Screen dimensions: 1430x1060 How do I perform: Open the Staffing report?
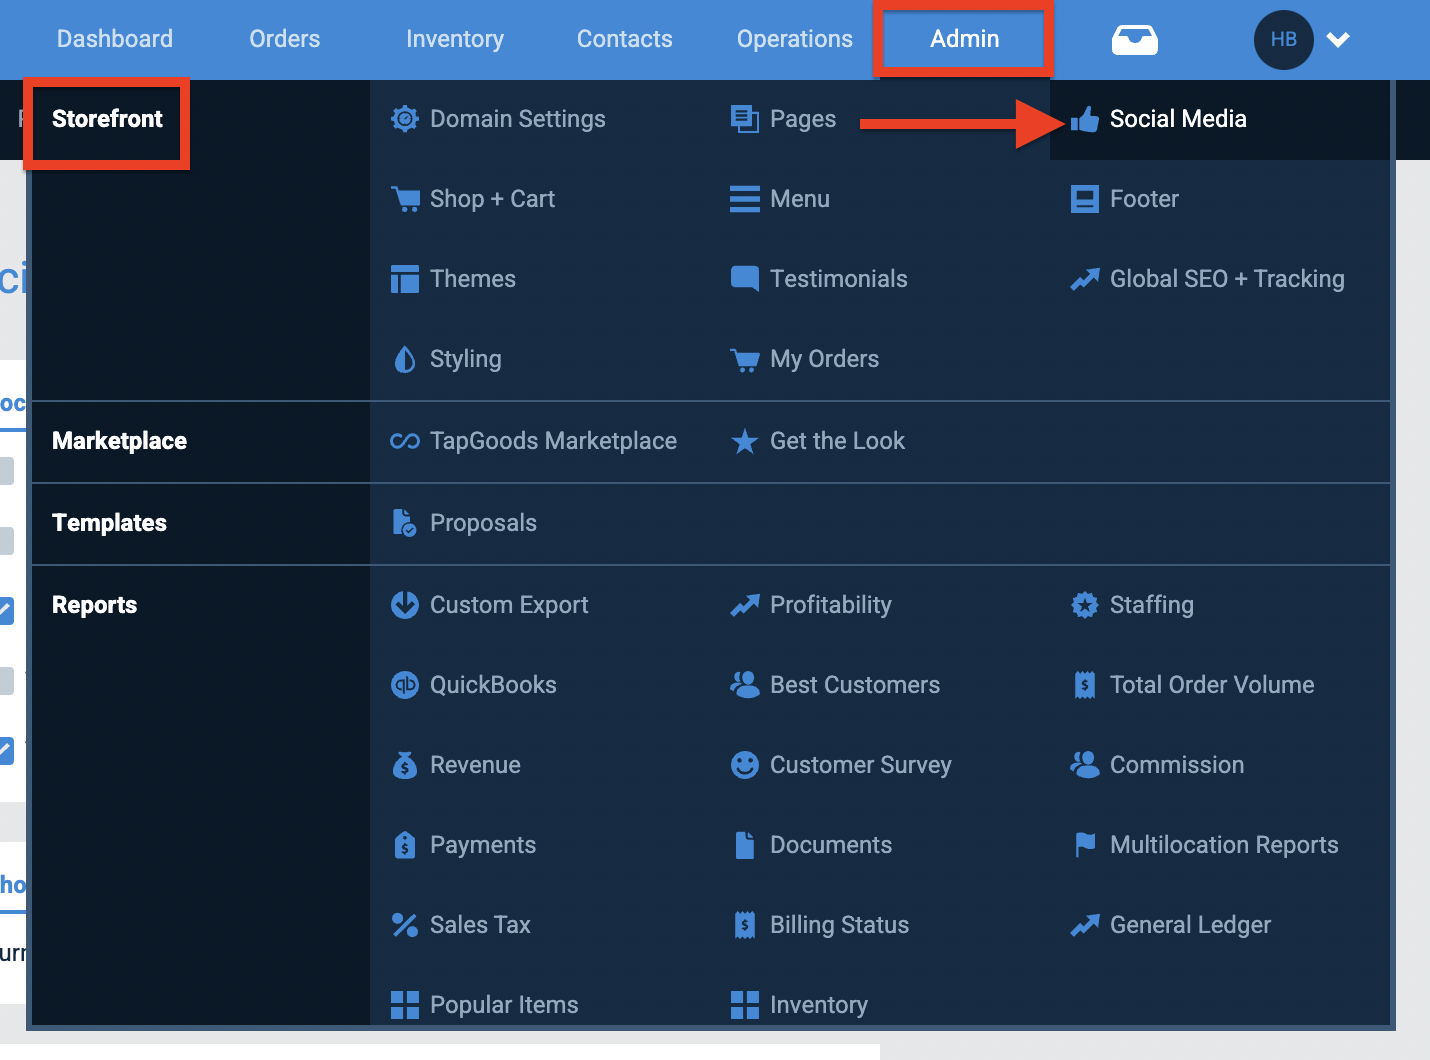pyautogui.click(x=1152, y=605)
